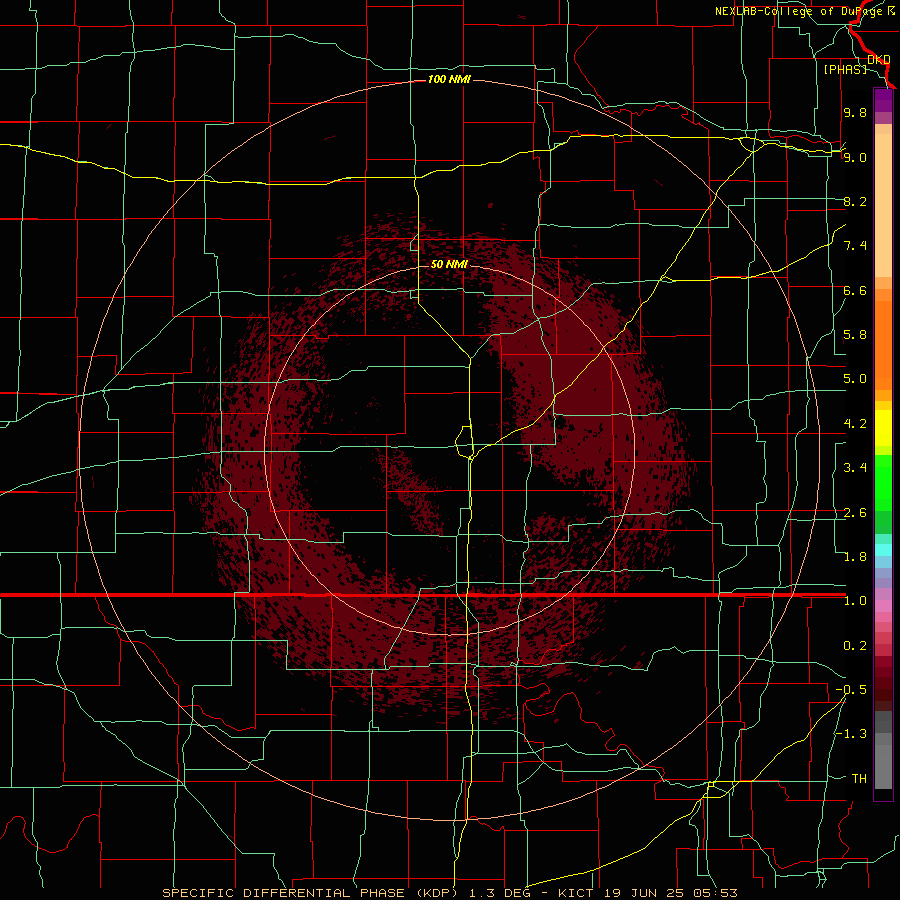900x900 pixels.
Task: Click the 3.4 scale value
Action: coord(855,468)
